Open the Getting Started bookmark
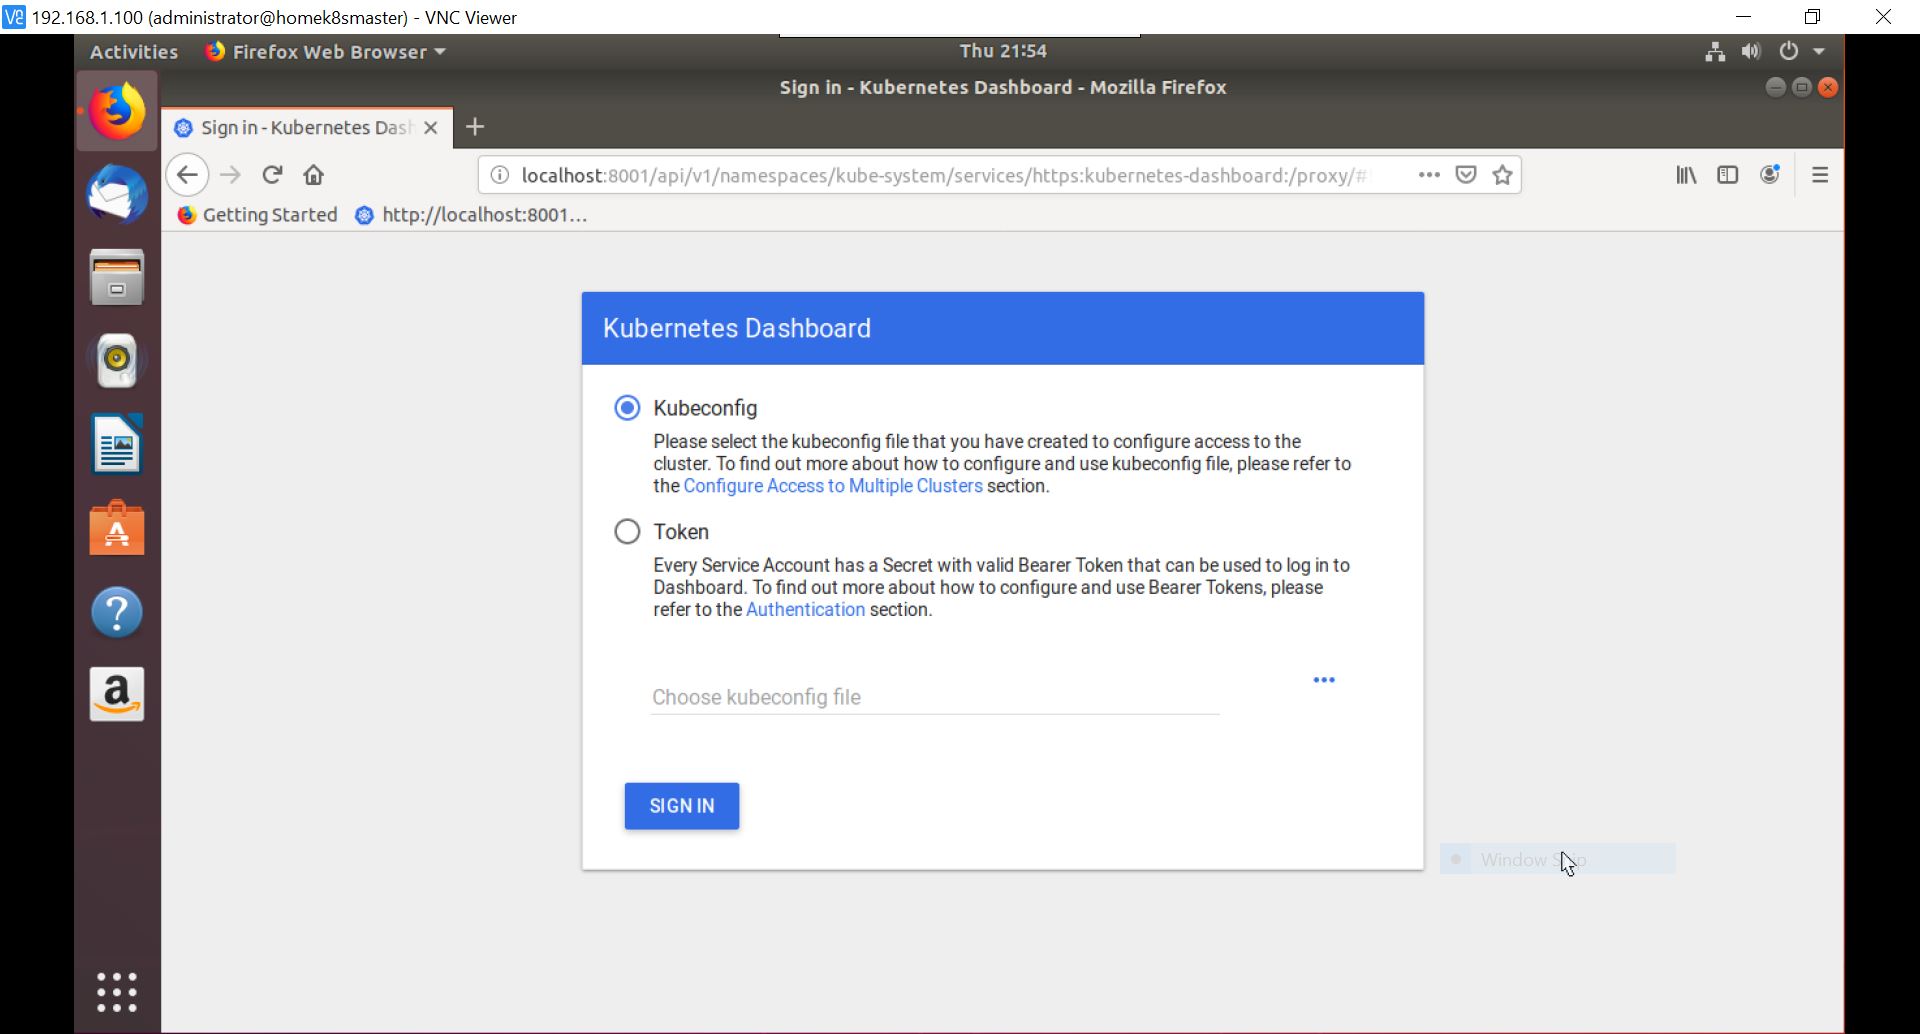 [258, 215]
